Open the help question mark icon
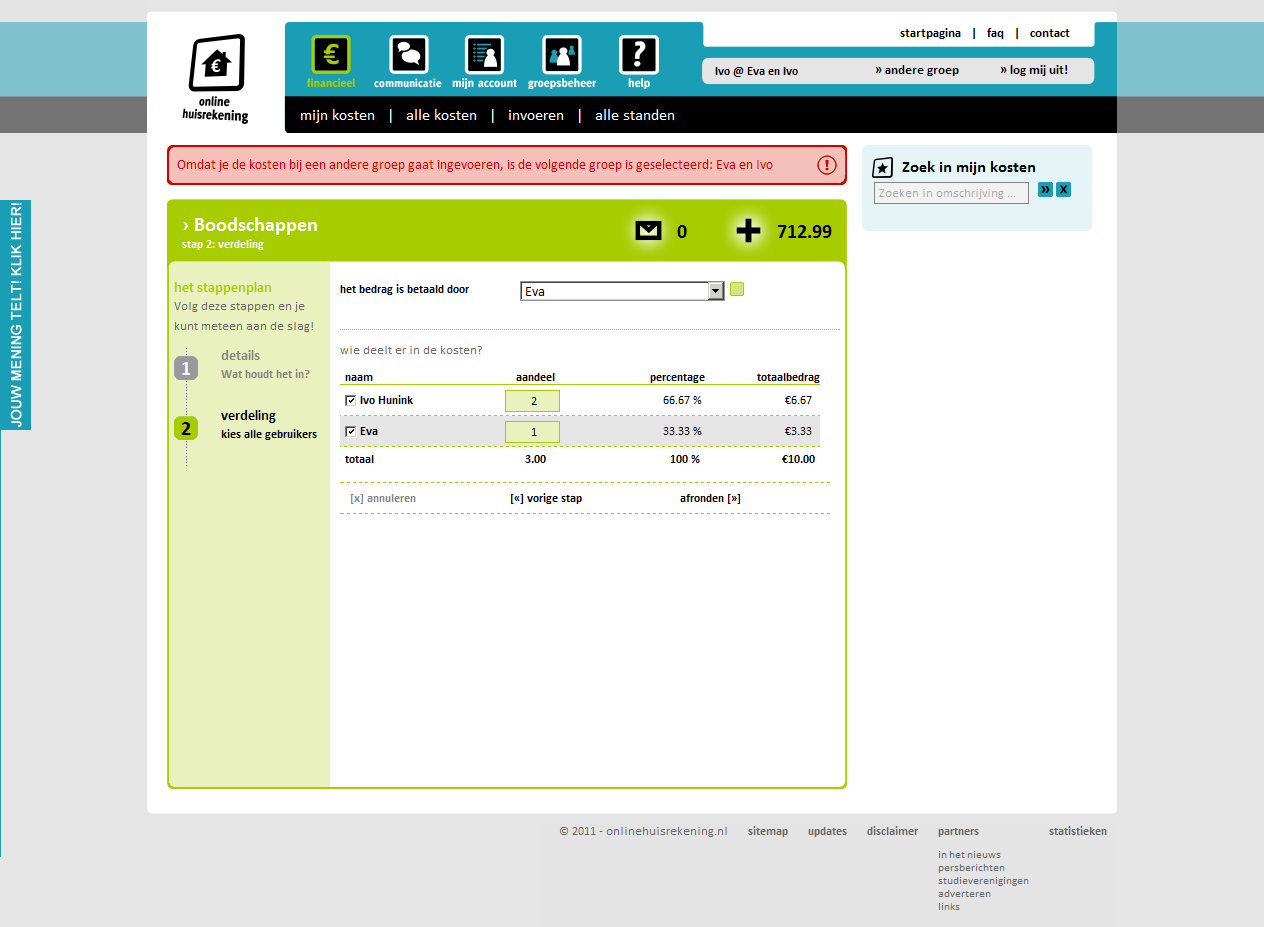1264x927 pixels. pyautogui.click(x=638, y=55)
